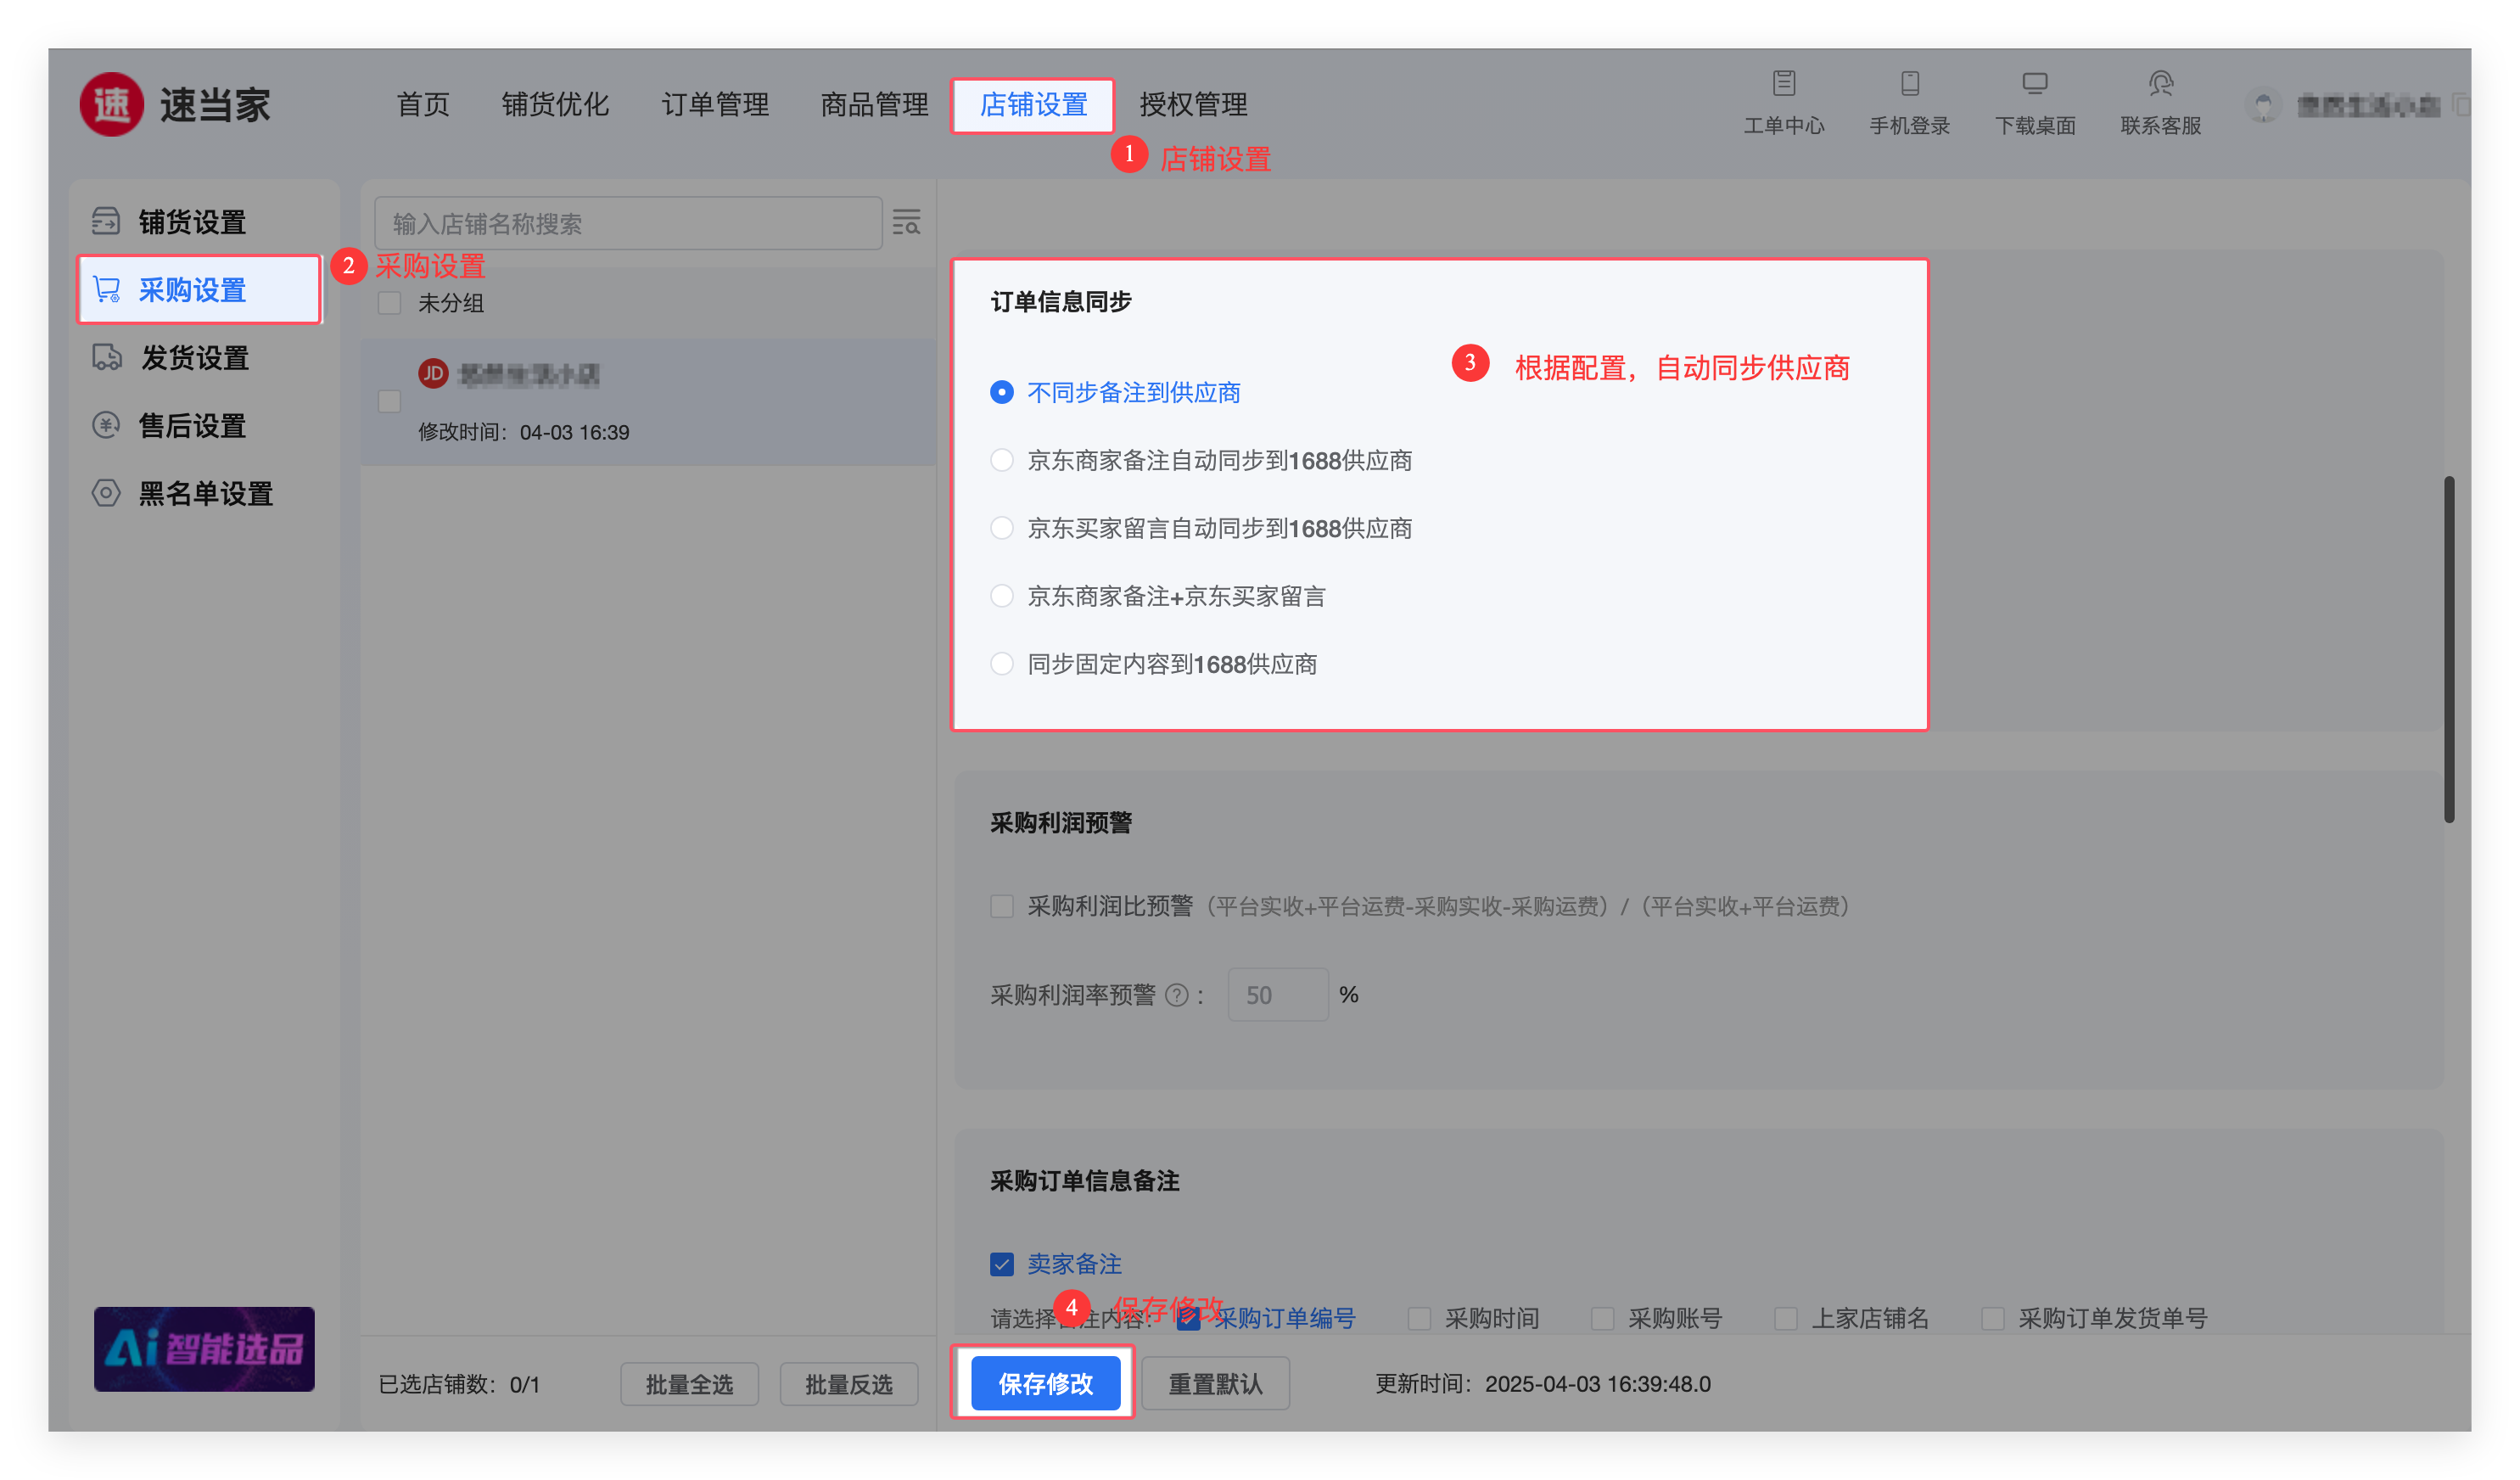
Task: Select 京东商家备注自动同步到1688供应商 radio
Action: tap(1002, 460)
